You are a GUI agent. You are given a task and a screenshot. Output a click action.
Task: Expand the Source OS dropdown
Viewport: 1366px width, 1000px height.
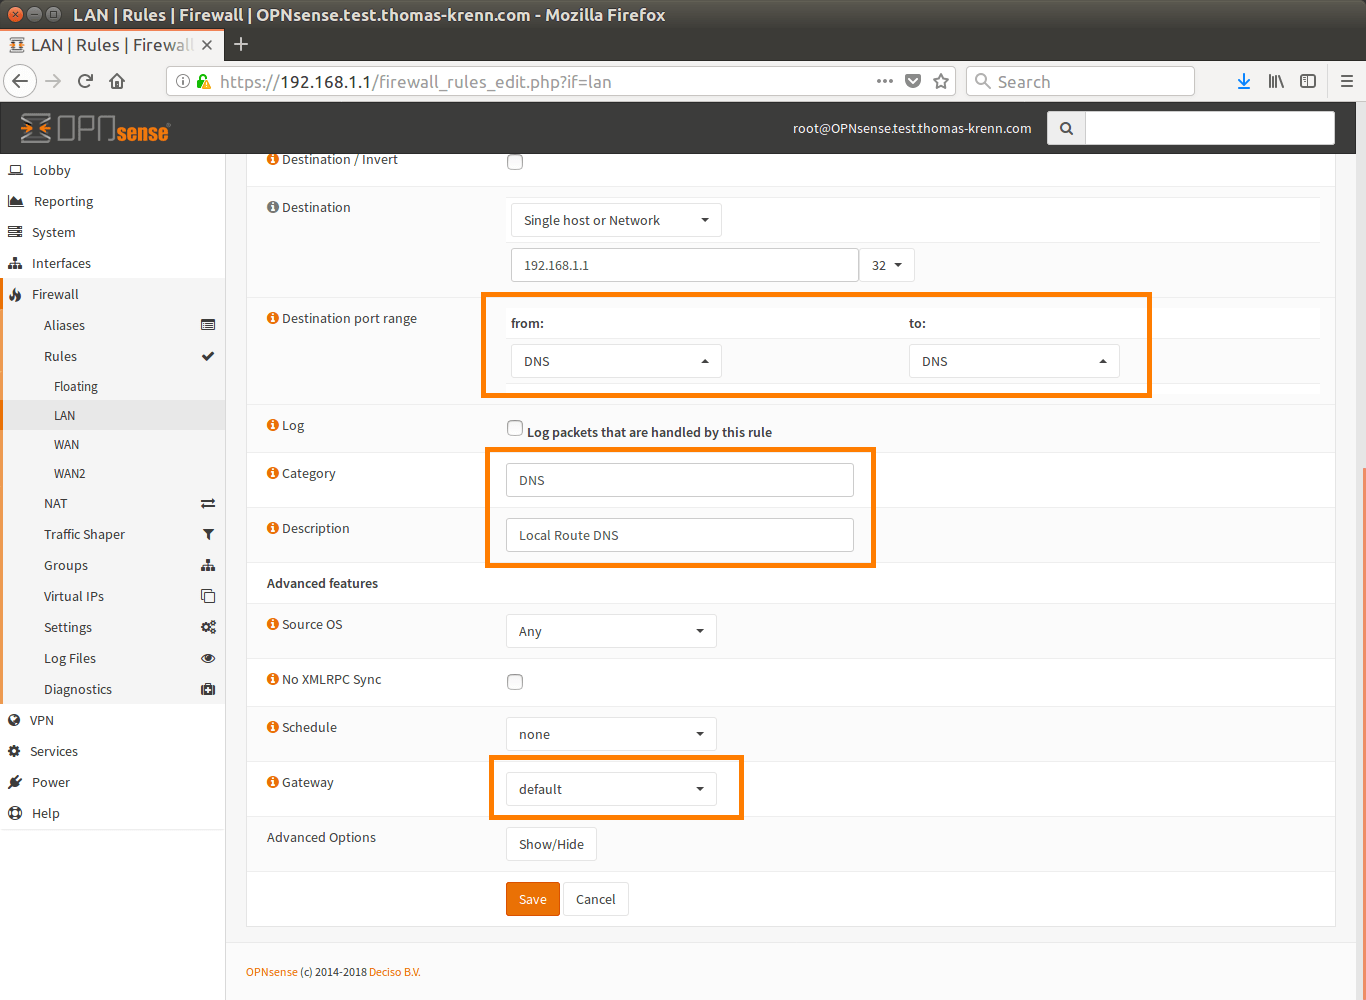tap(611, 631)
